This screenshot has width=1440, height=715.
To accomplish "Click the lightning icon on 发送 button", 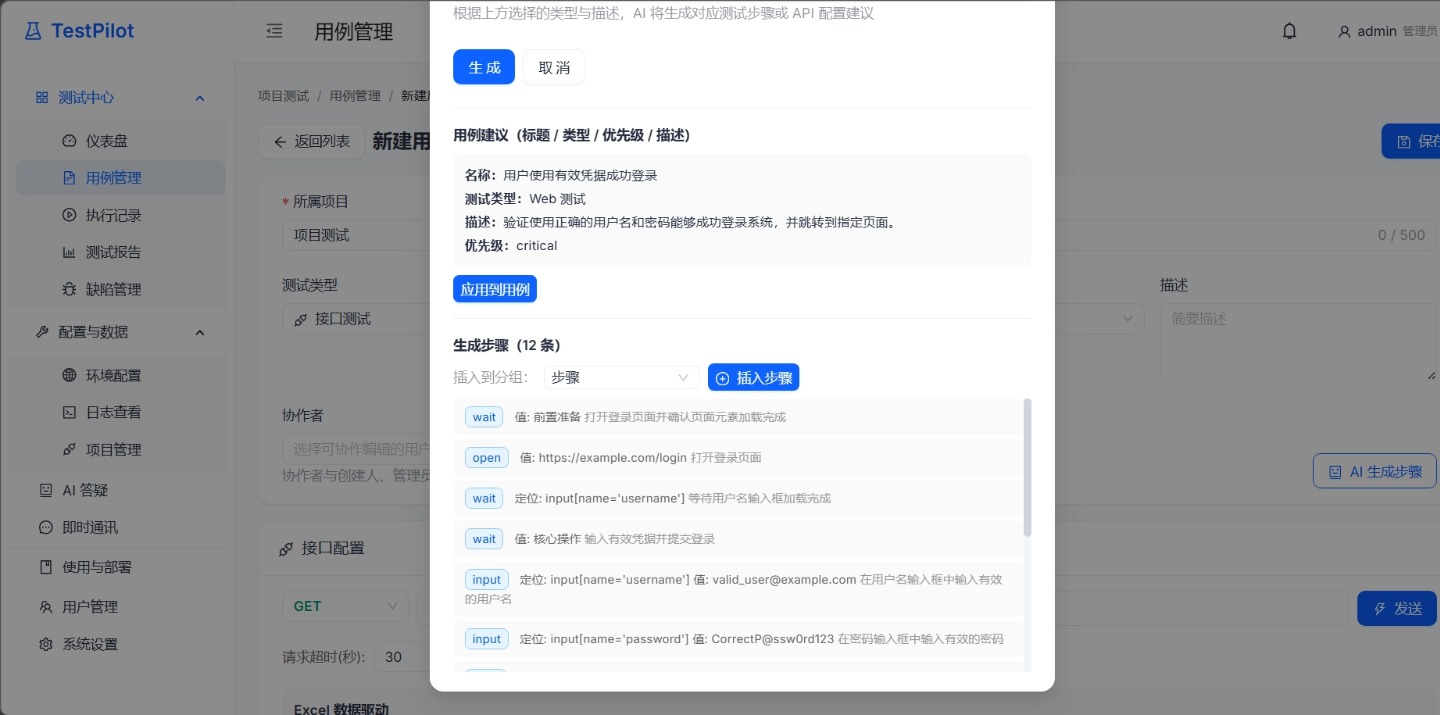I will (x=1380, y=608).
